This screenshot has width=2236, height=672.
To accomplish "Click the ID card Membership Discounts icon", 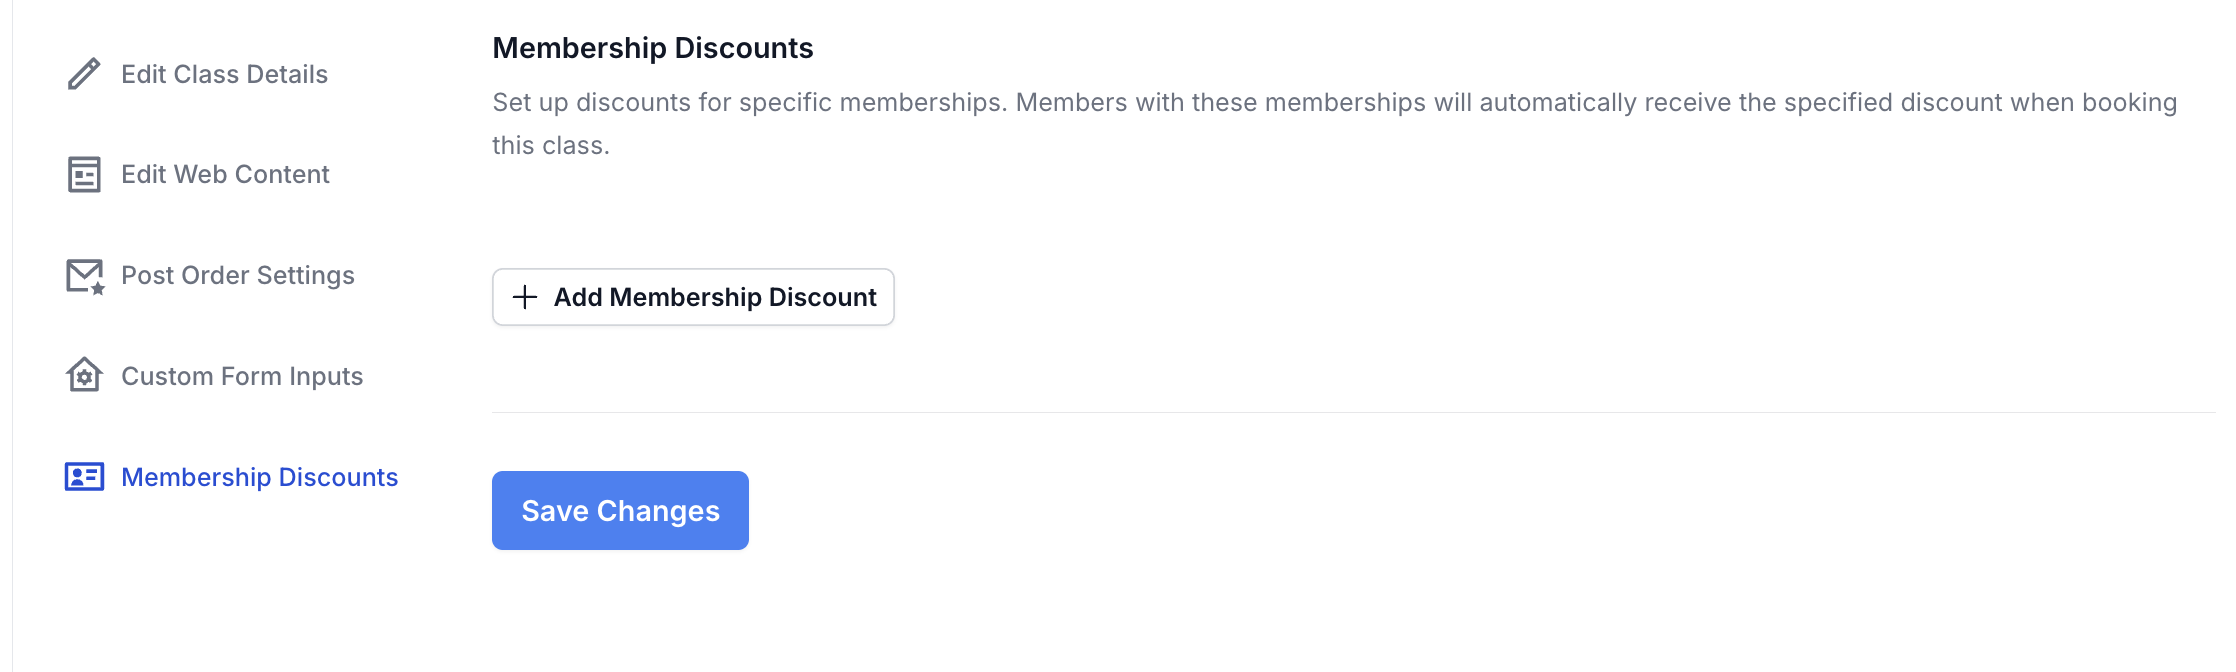I will tap(84, 476).
